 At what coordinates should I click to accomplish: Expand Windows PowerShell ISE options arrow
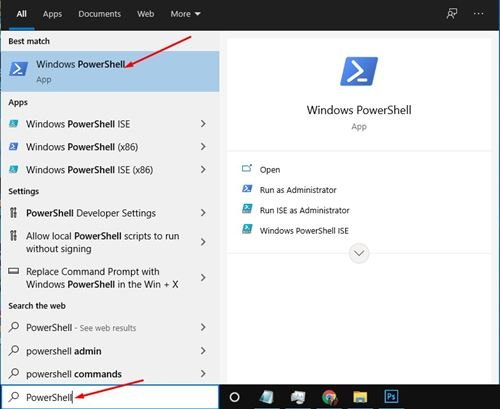click(203, 124)
